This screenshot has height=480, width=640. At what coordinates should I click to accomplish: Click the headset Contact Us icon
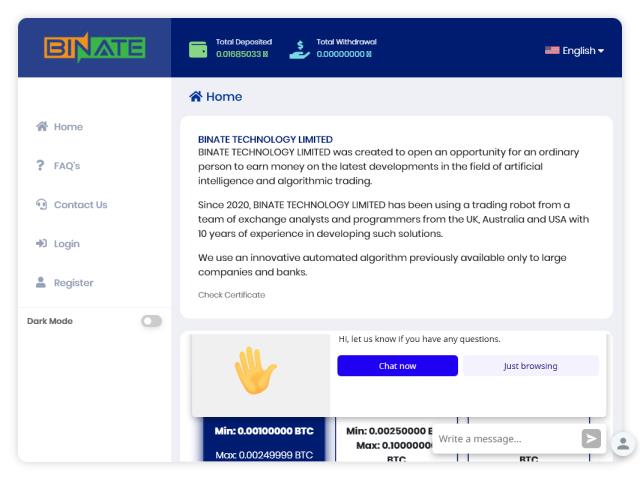(41, 204)
